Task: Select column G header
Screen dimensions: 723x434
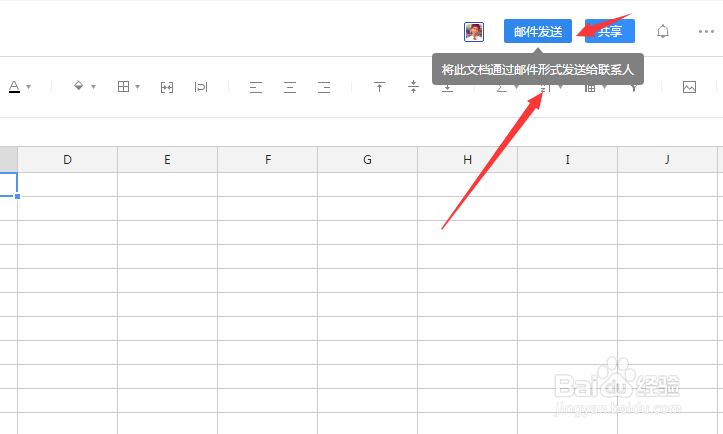Action: click(x=367, y=160)
